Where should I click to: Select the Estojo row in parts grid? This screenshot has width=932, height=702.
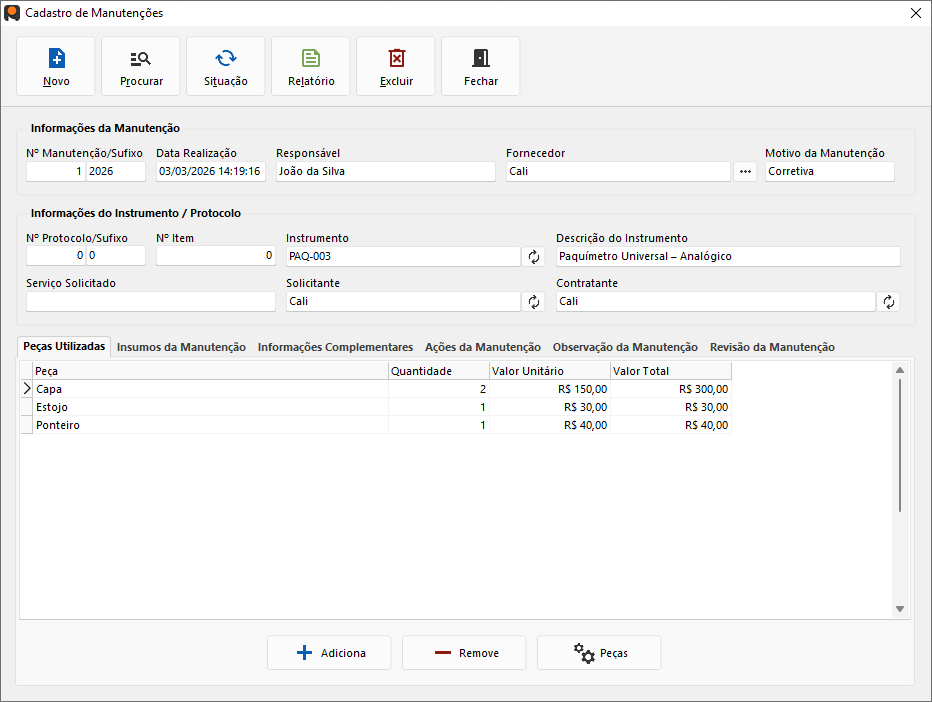(210, 407)
